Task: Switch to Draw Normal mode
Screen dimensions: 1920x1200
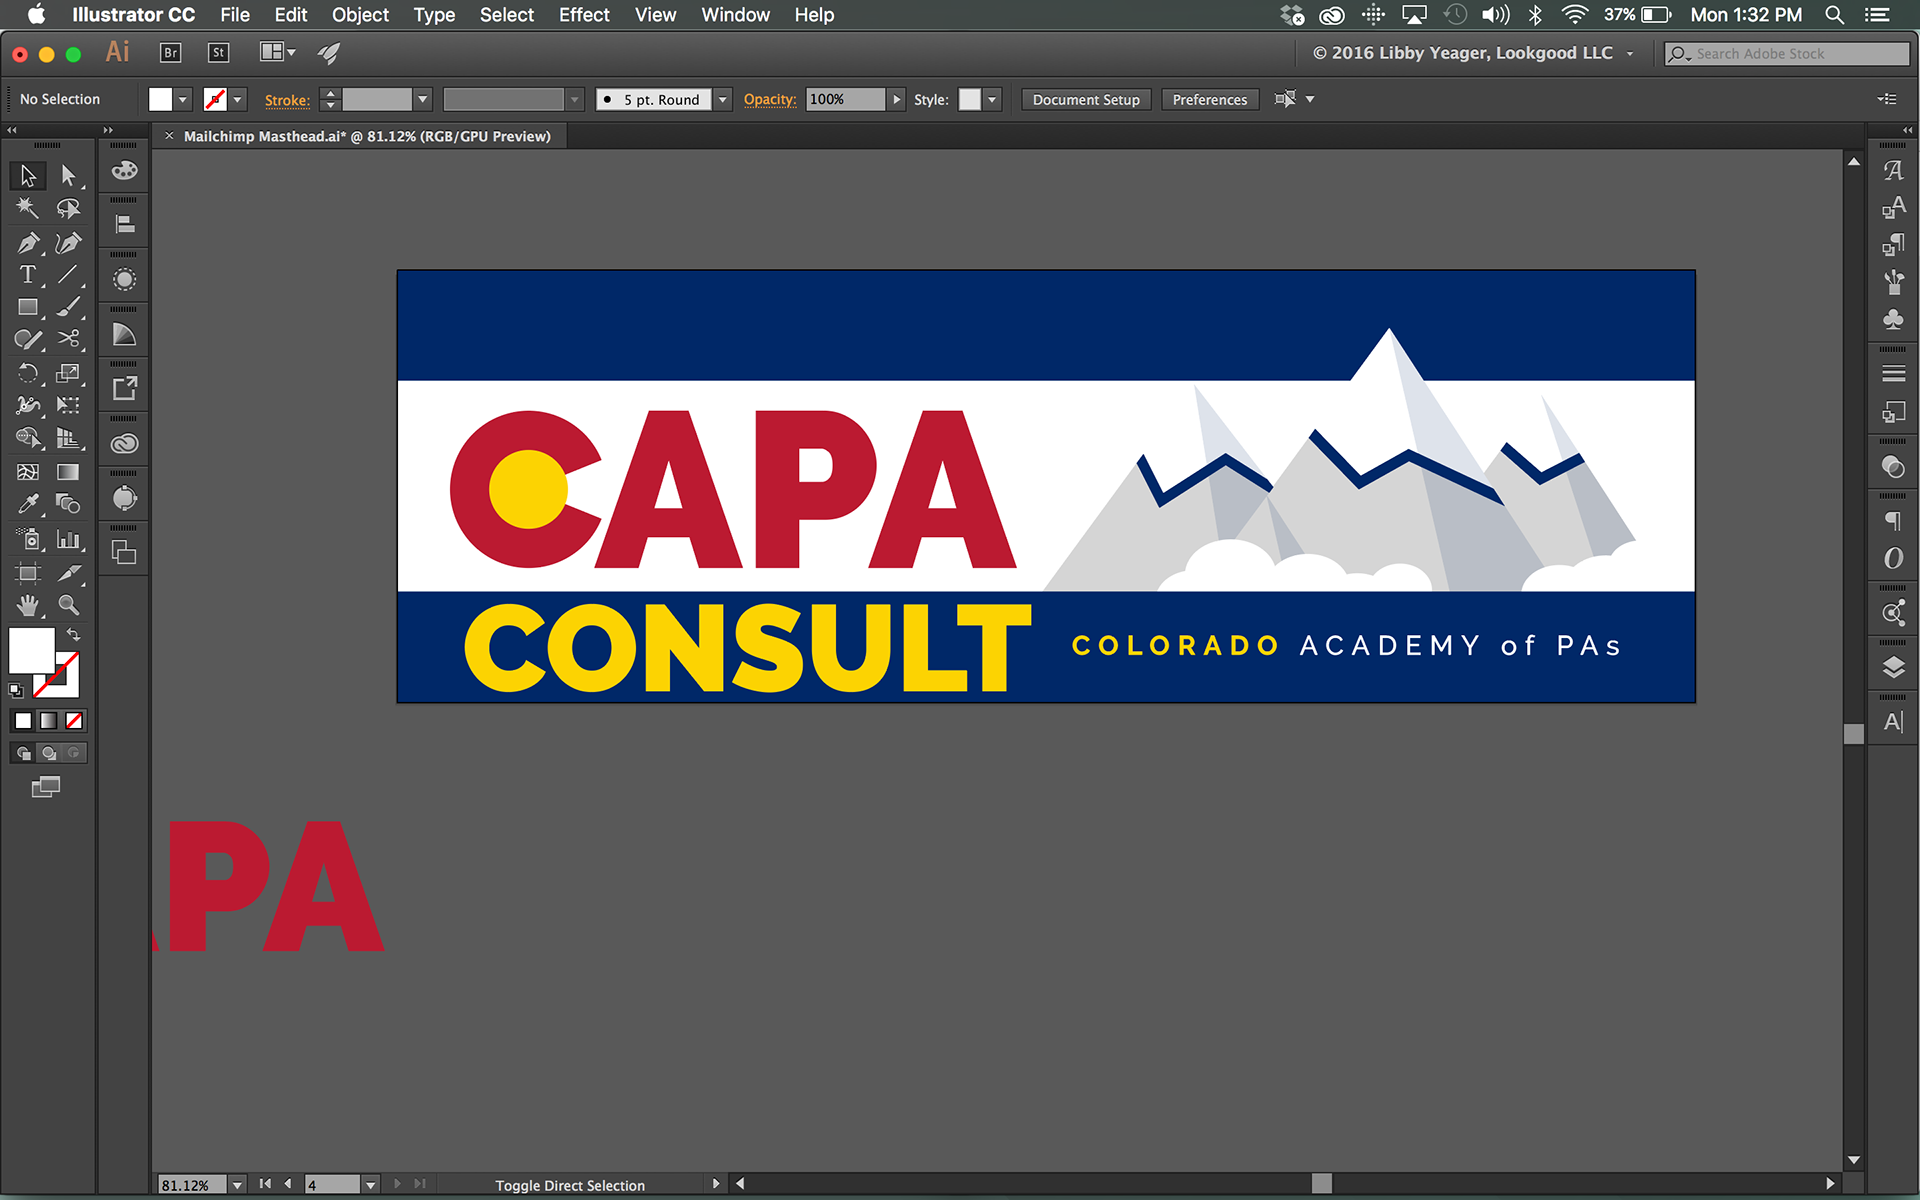Action: [23, 753]
